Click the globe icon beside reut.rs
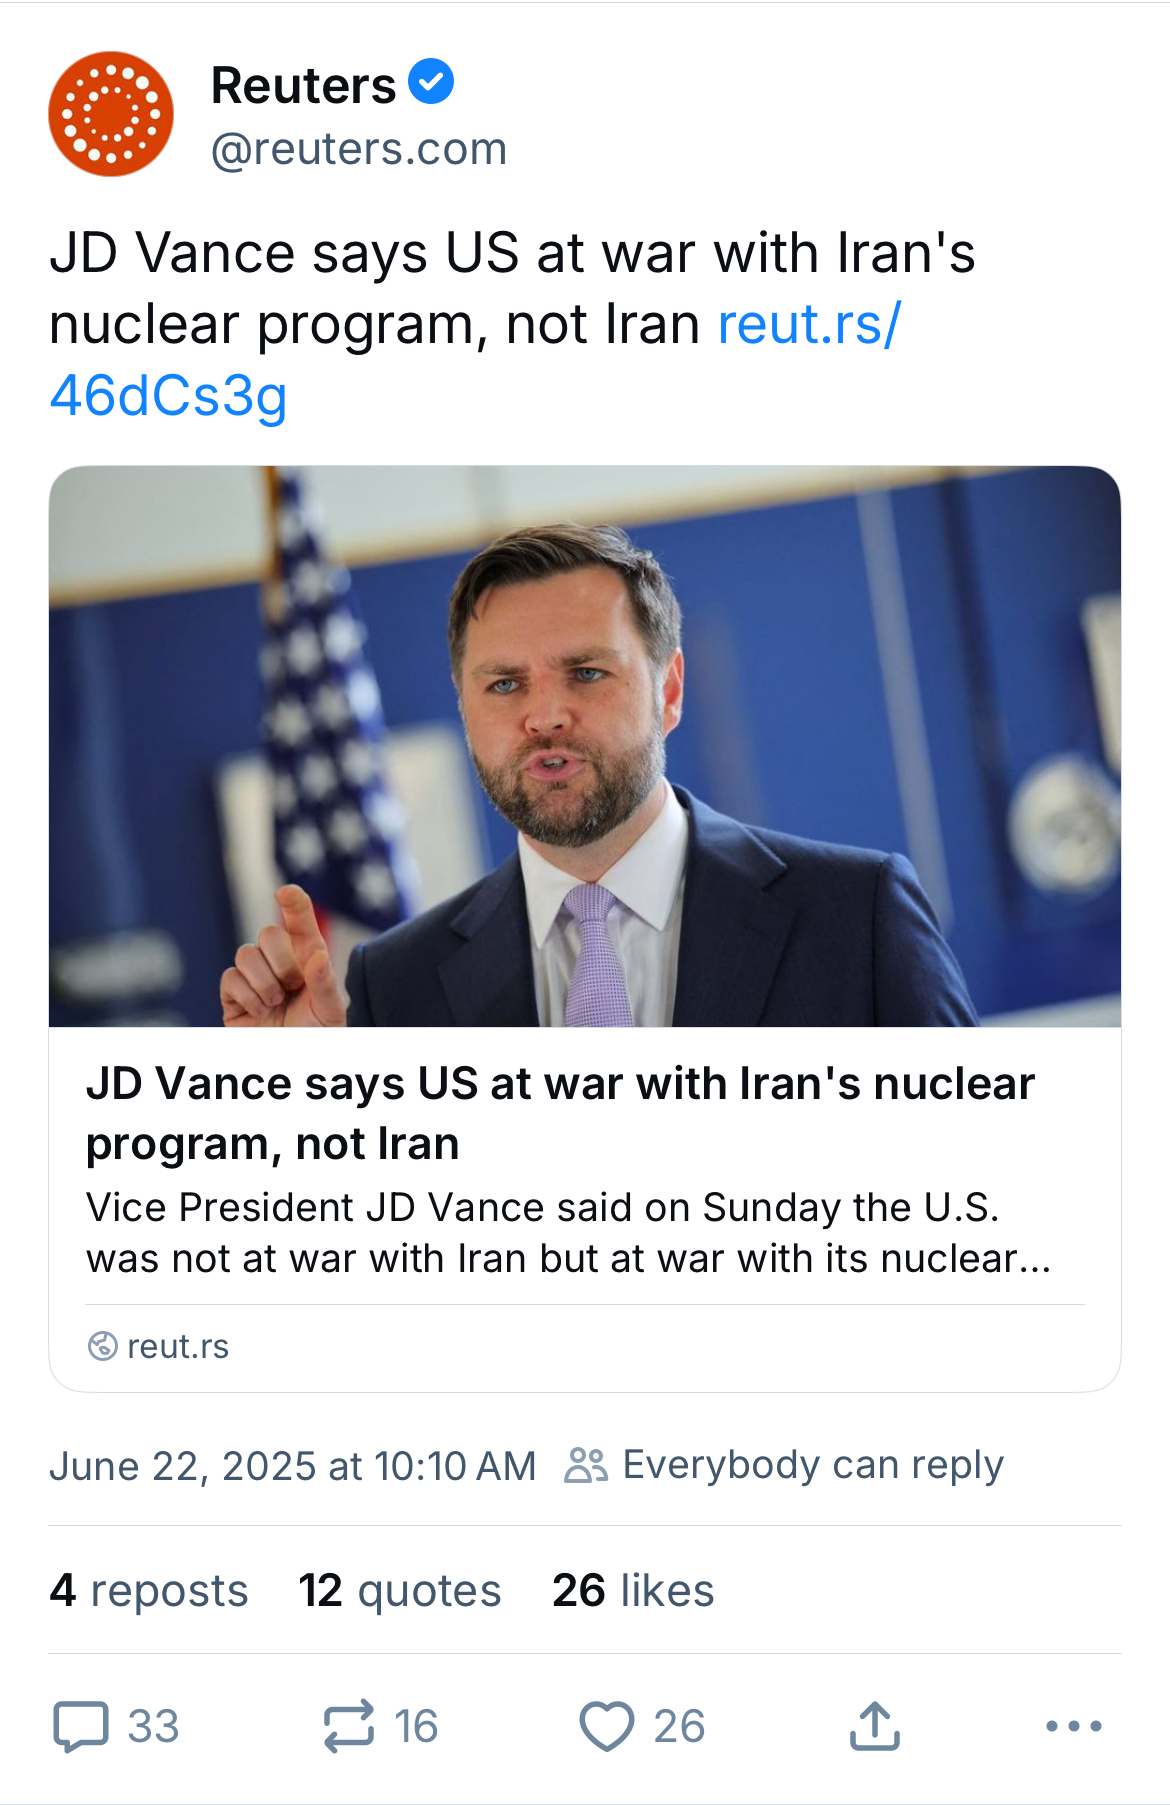 click(x=102, y=1346)
